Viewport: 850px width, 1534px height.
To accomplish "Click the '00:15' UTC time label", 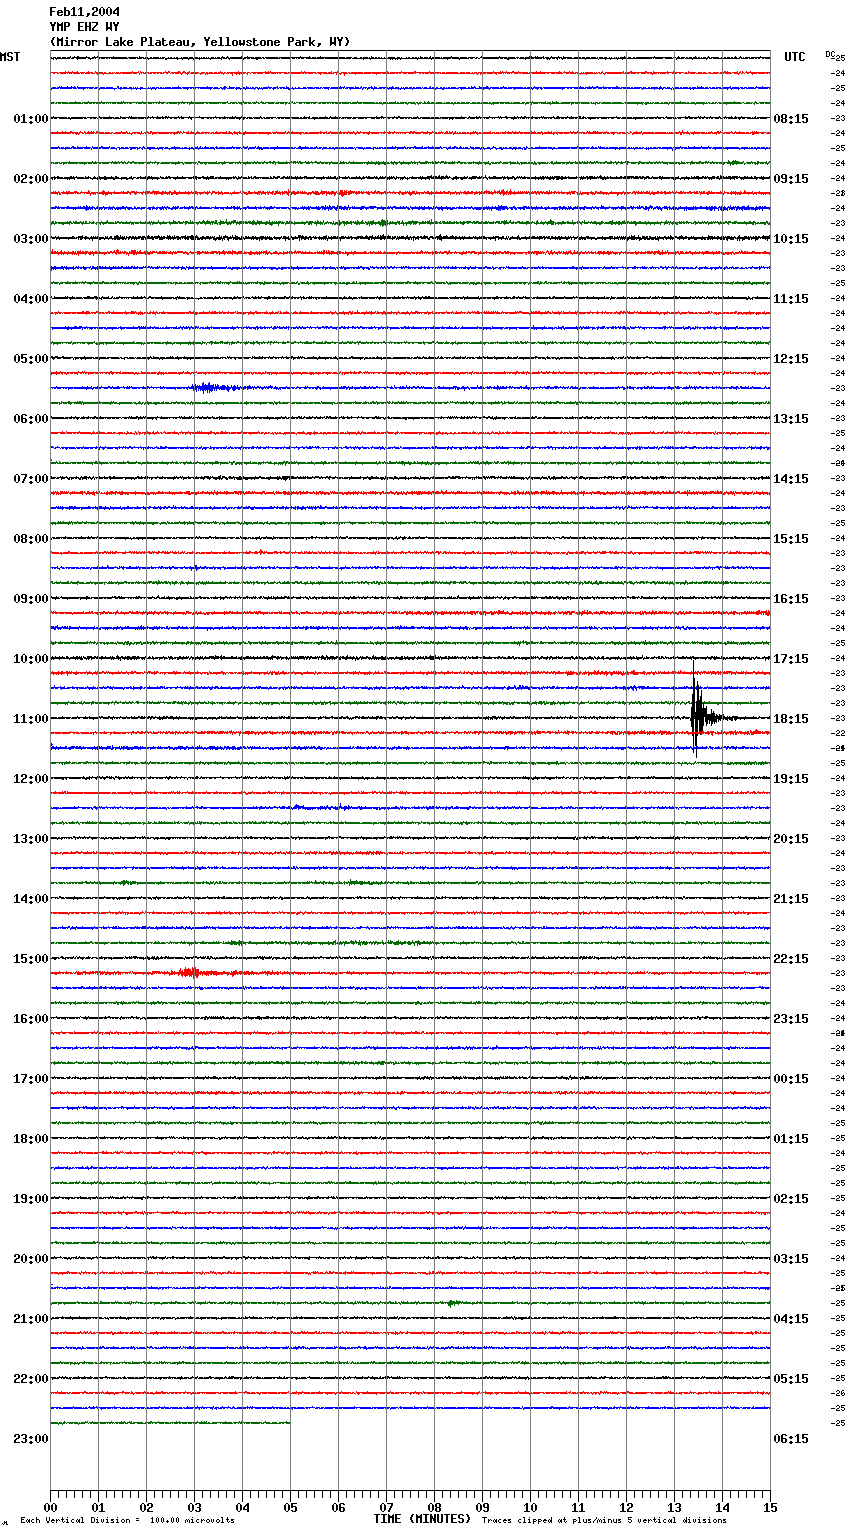I will click(x=791, y=1079).
